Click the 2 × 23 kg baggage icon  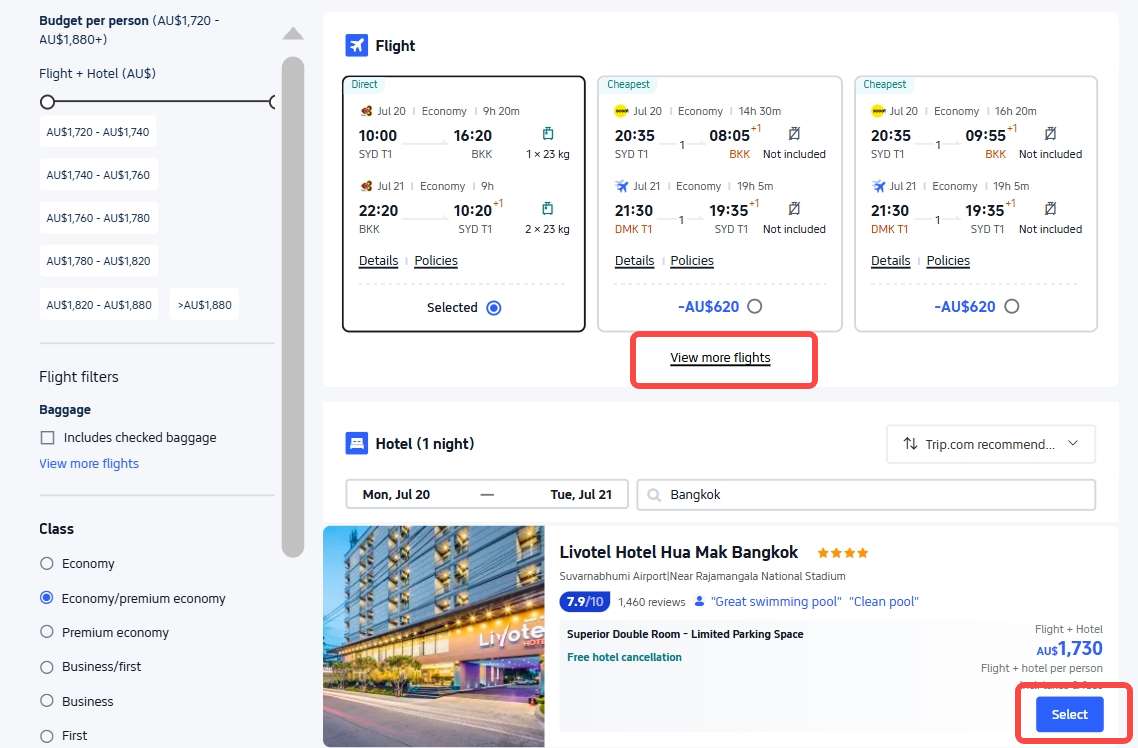[548, 209]
